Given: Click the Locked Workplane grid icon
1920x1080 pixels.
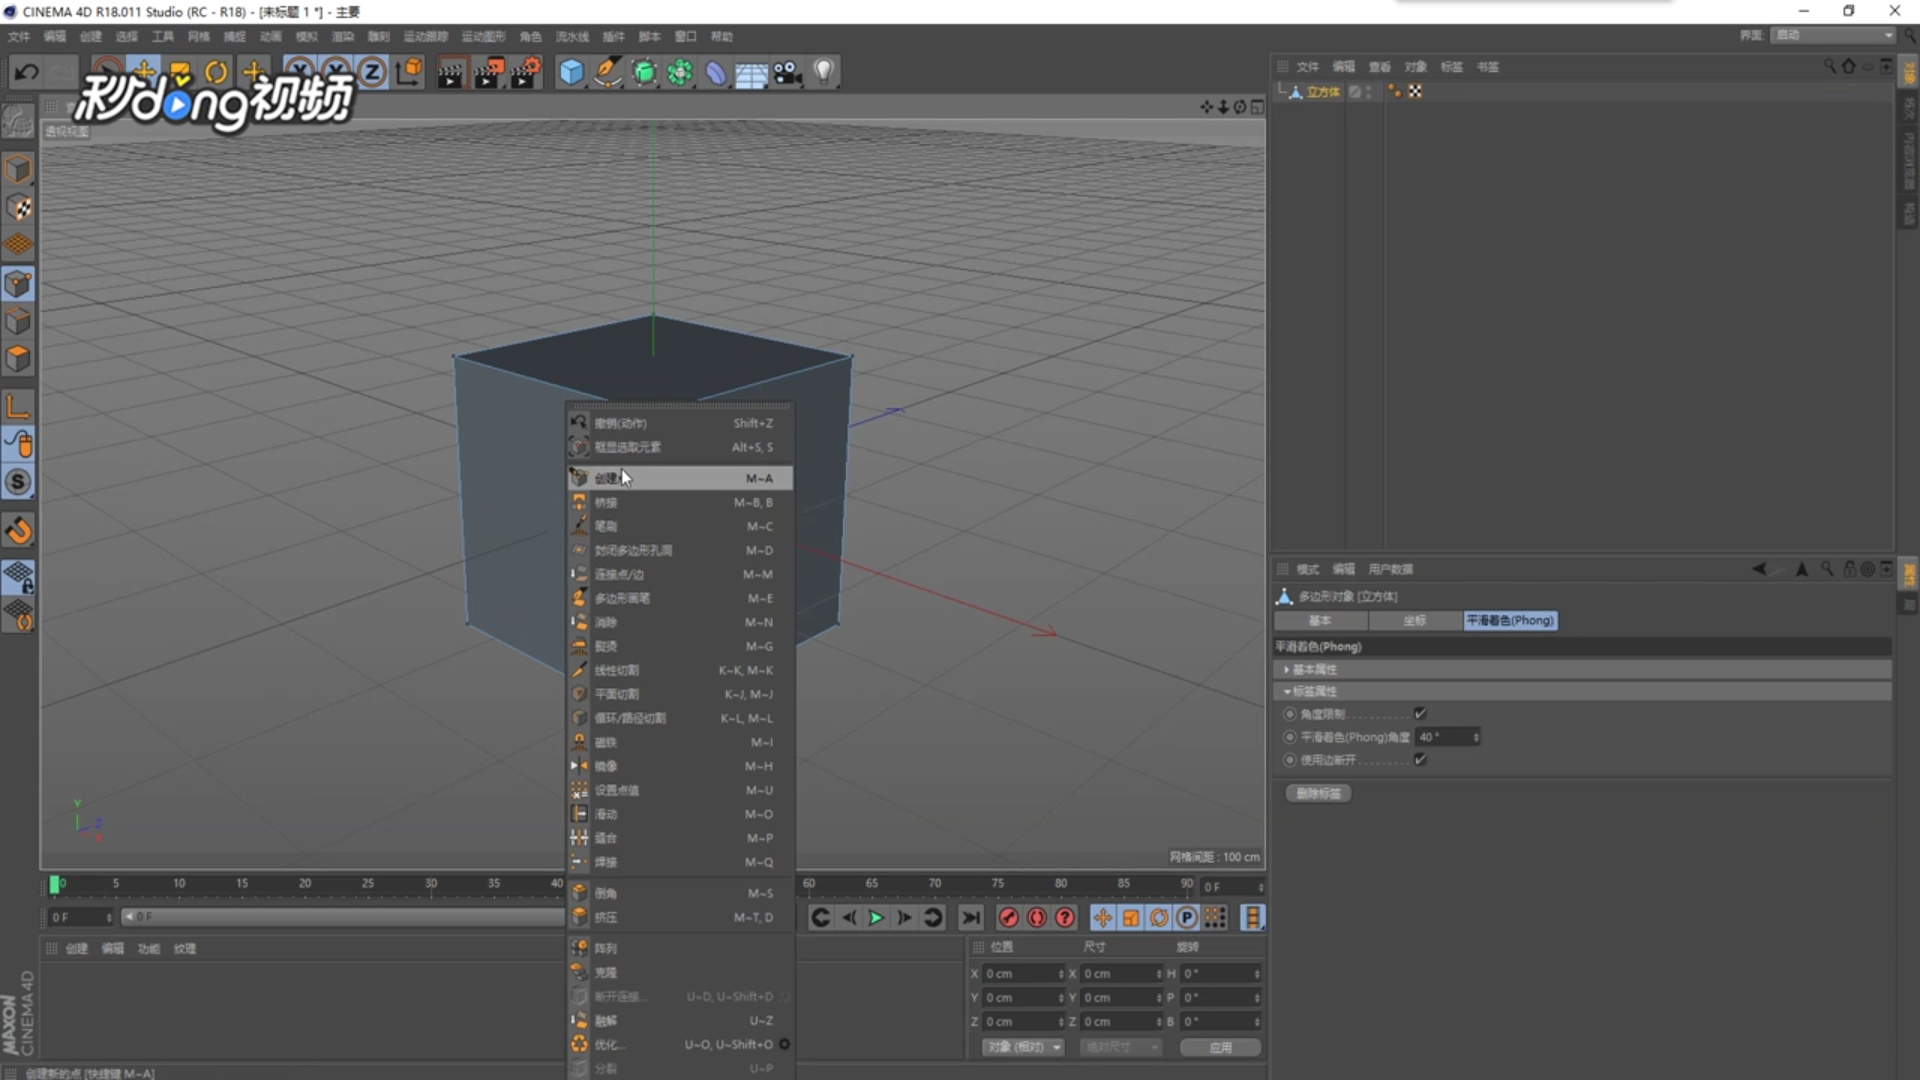Looking at the screenshot, I should pos(18,577).
